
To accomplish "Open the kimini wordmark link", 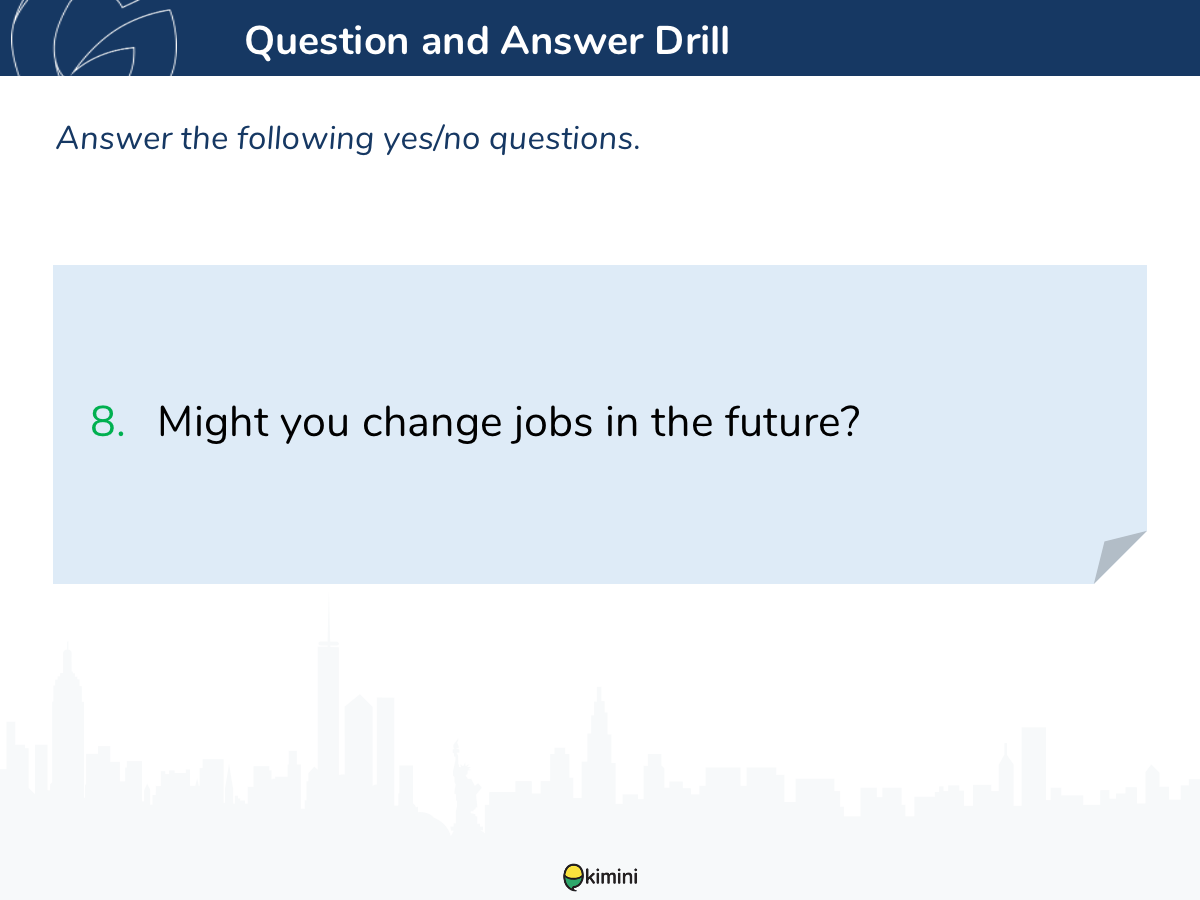I will [x=611, y=877].
